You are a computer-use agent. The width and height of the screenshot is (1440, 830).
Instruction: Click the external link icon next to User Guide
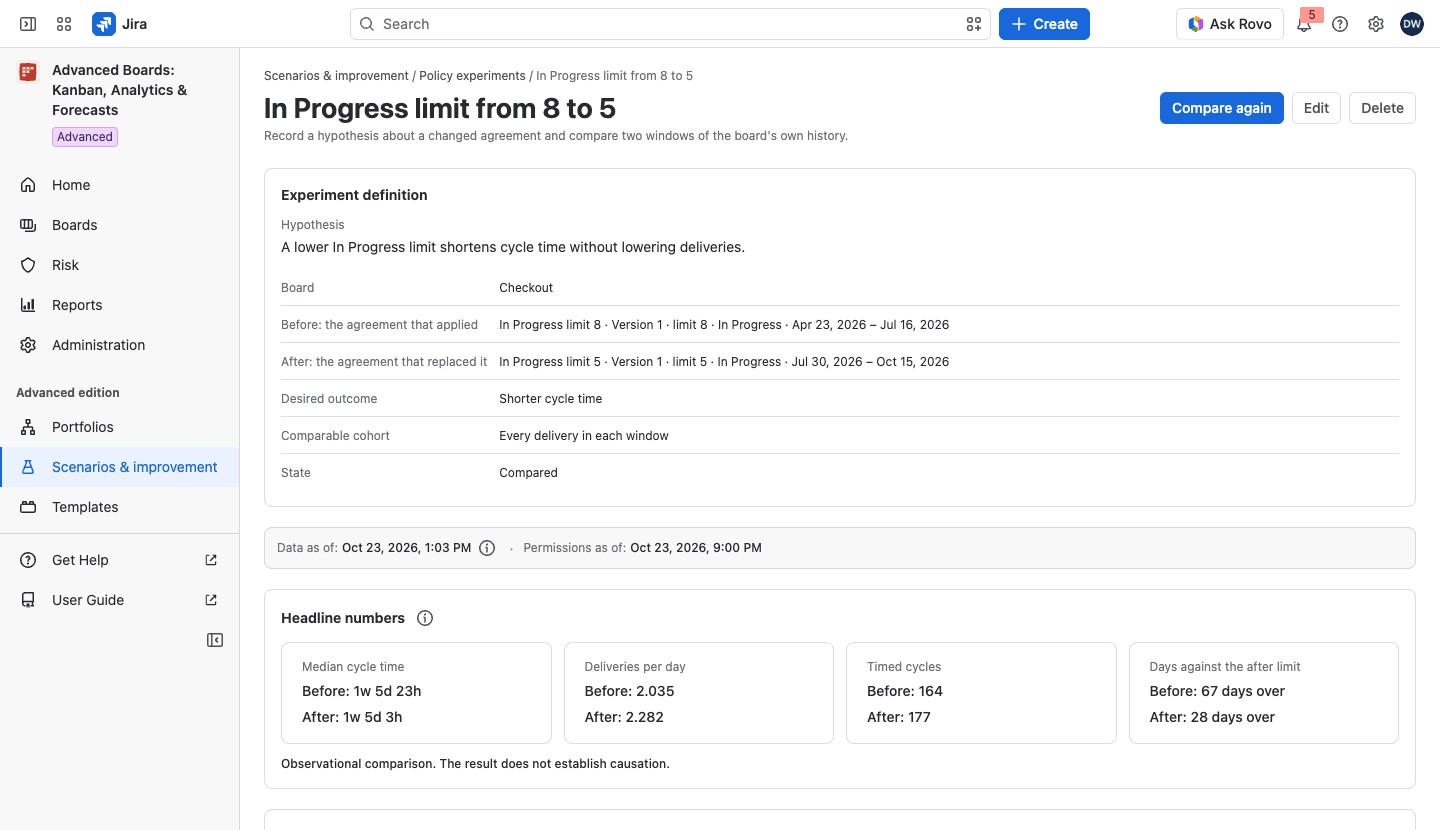tap(211, 600)
